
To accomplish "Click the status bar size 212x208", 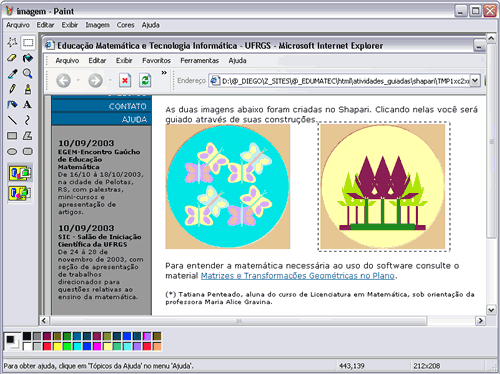I will [427, 366].
